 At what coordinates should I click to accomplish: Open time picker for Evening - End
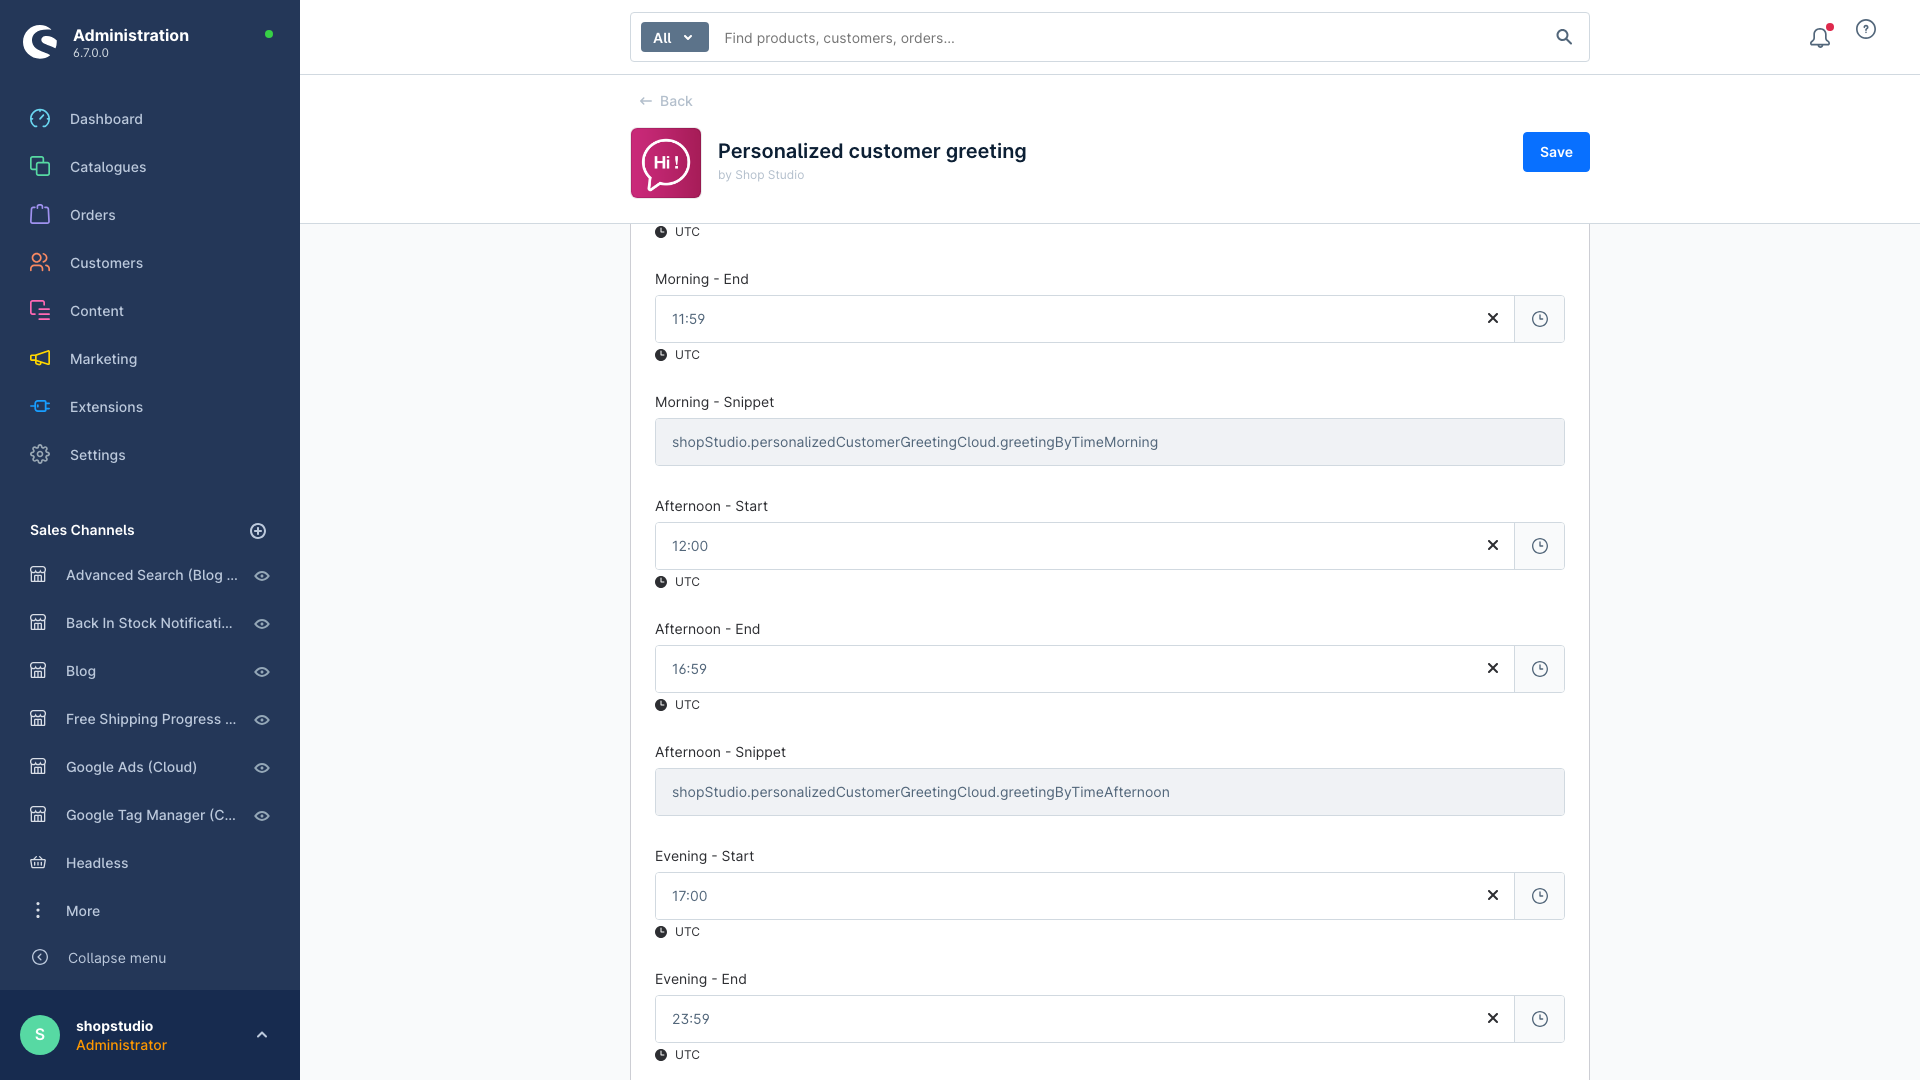(1540, 1019)
